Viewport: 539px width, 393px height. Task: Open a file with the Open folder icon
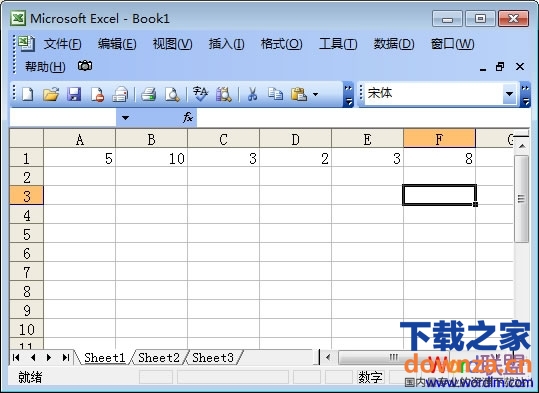[x=51, y=94]
